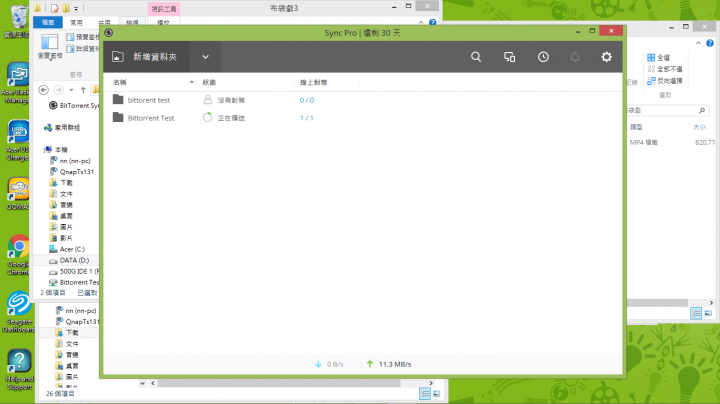
Task: Open the Video Tools tab in Explorer
Action: point(164,9)
